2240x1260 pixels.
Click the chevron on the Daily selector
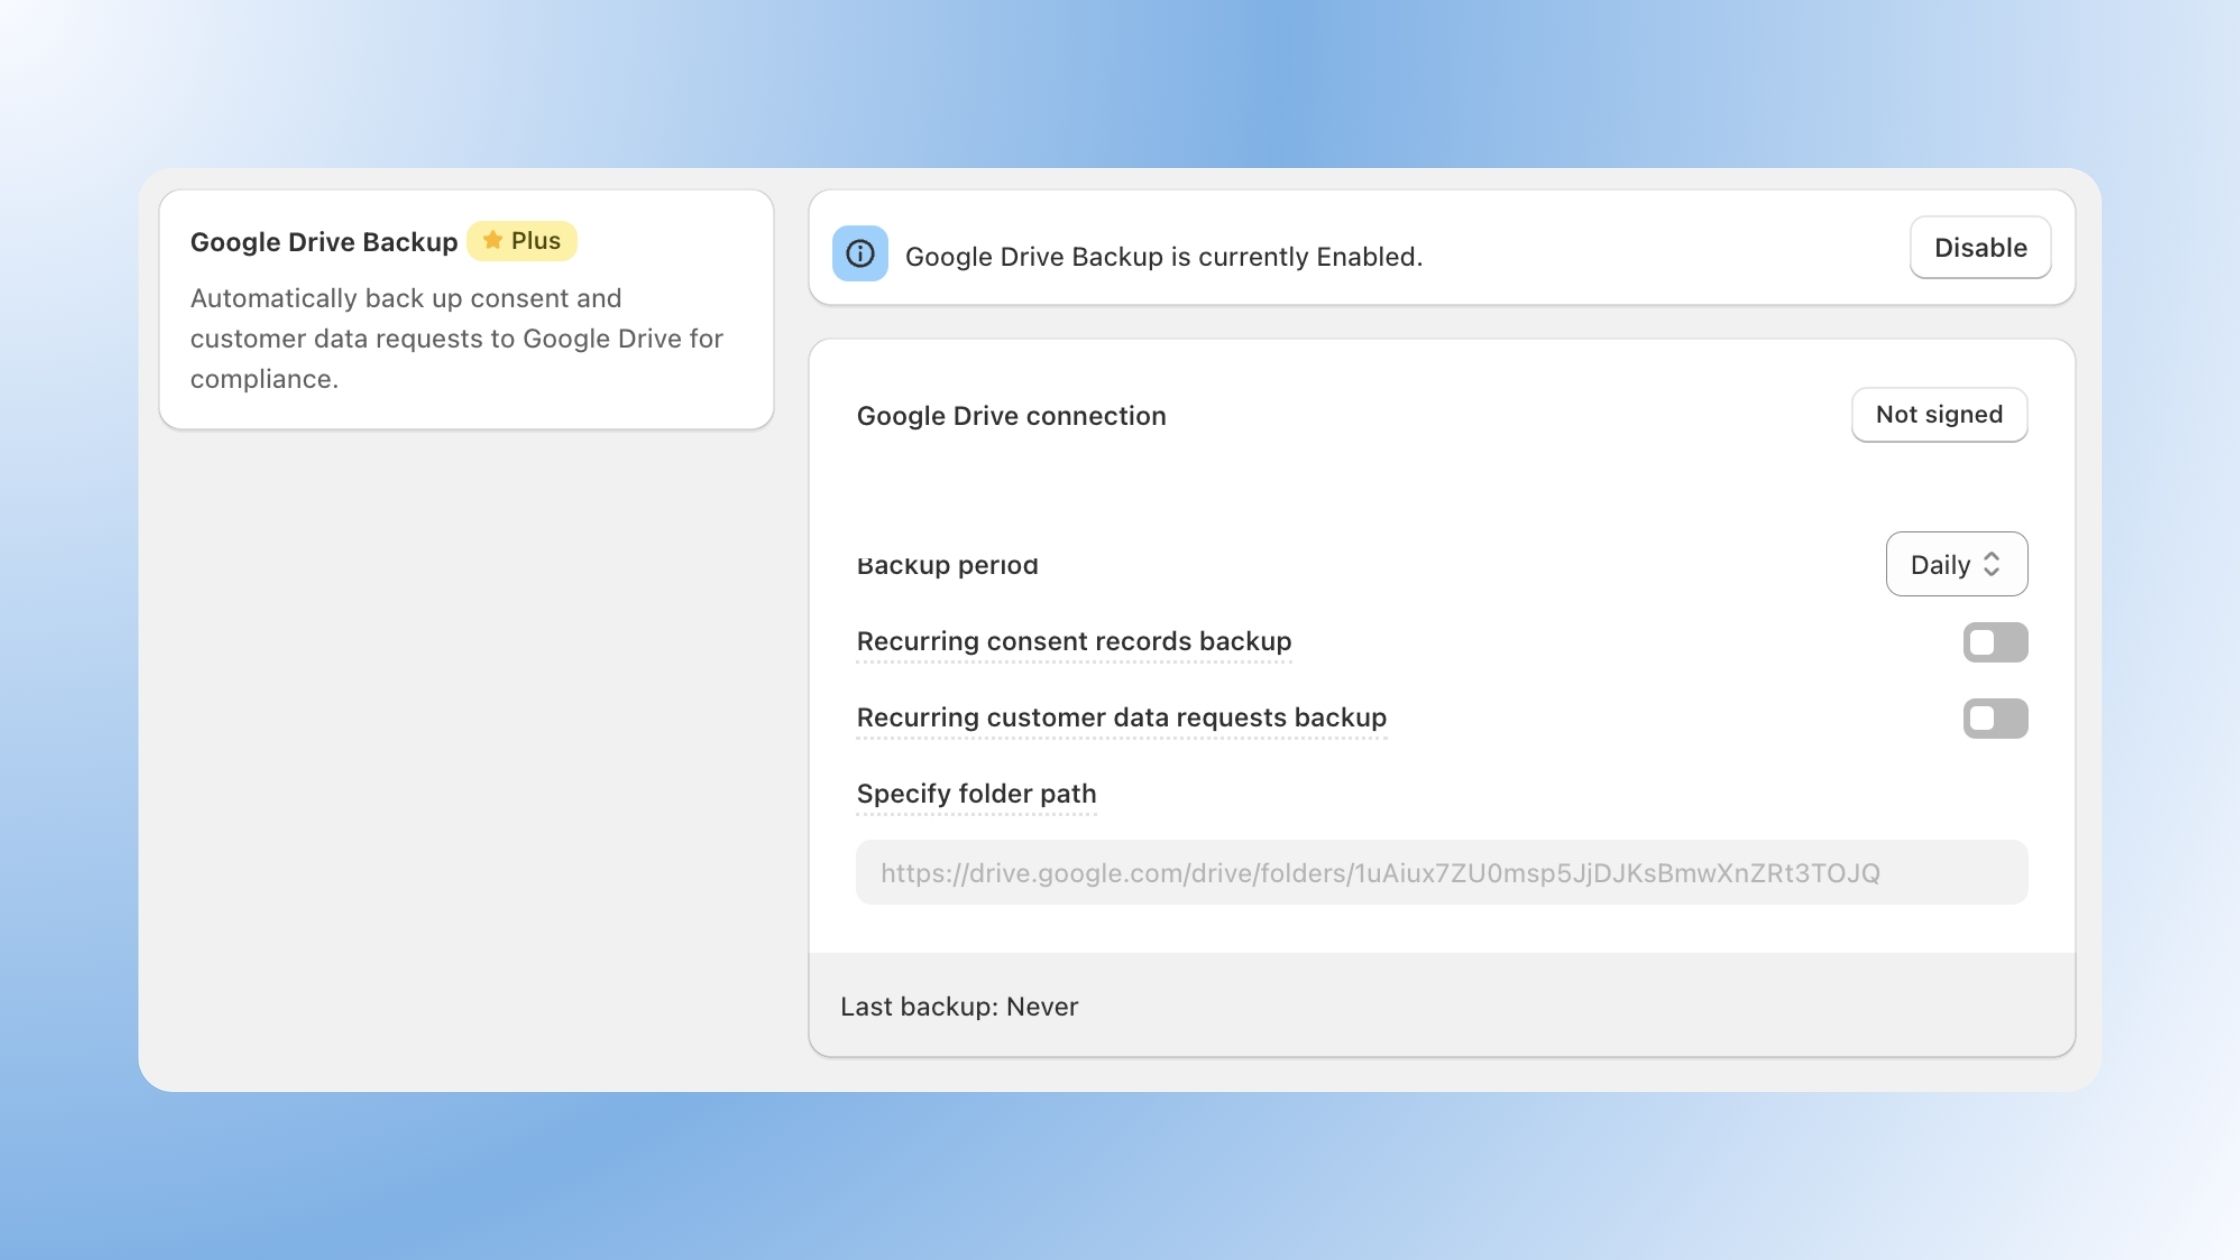[x=1990, y=564]
